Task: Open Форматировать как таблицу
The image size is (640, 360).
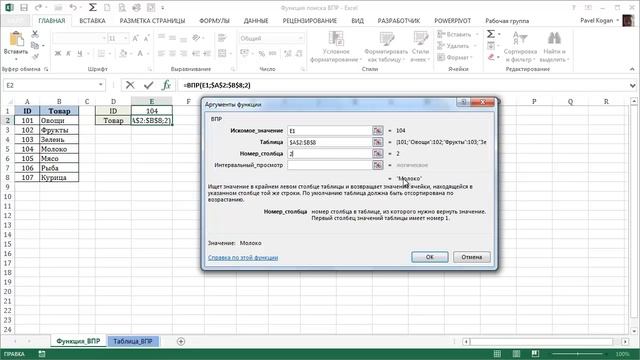Action: (386, 47)
